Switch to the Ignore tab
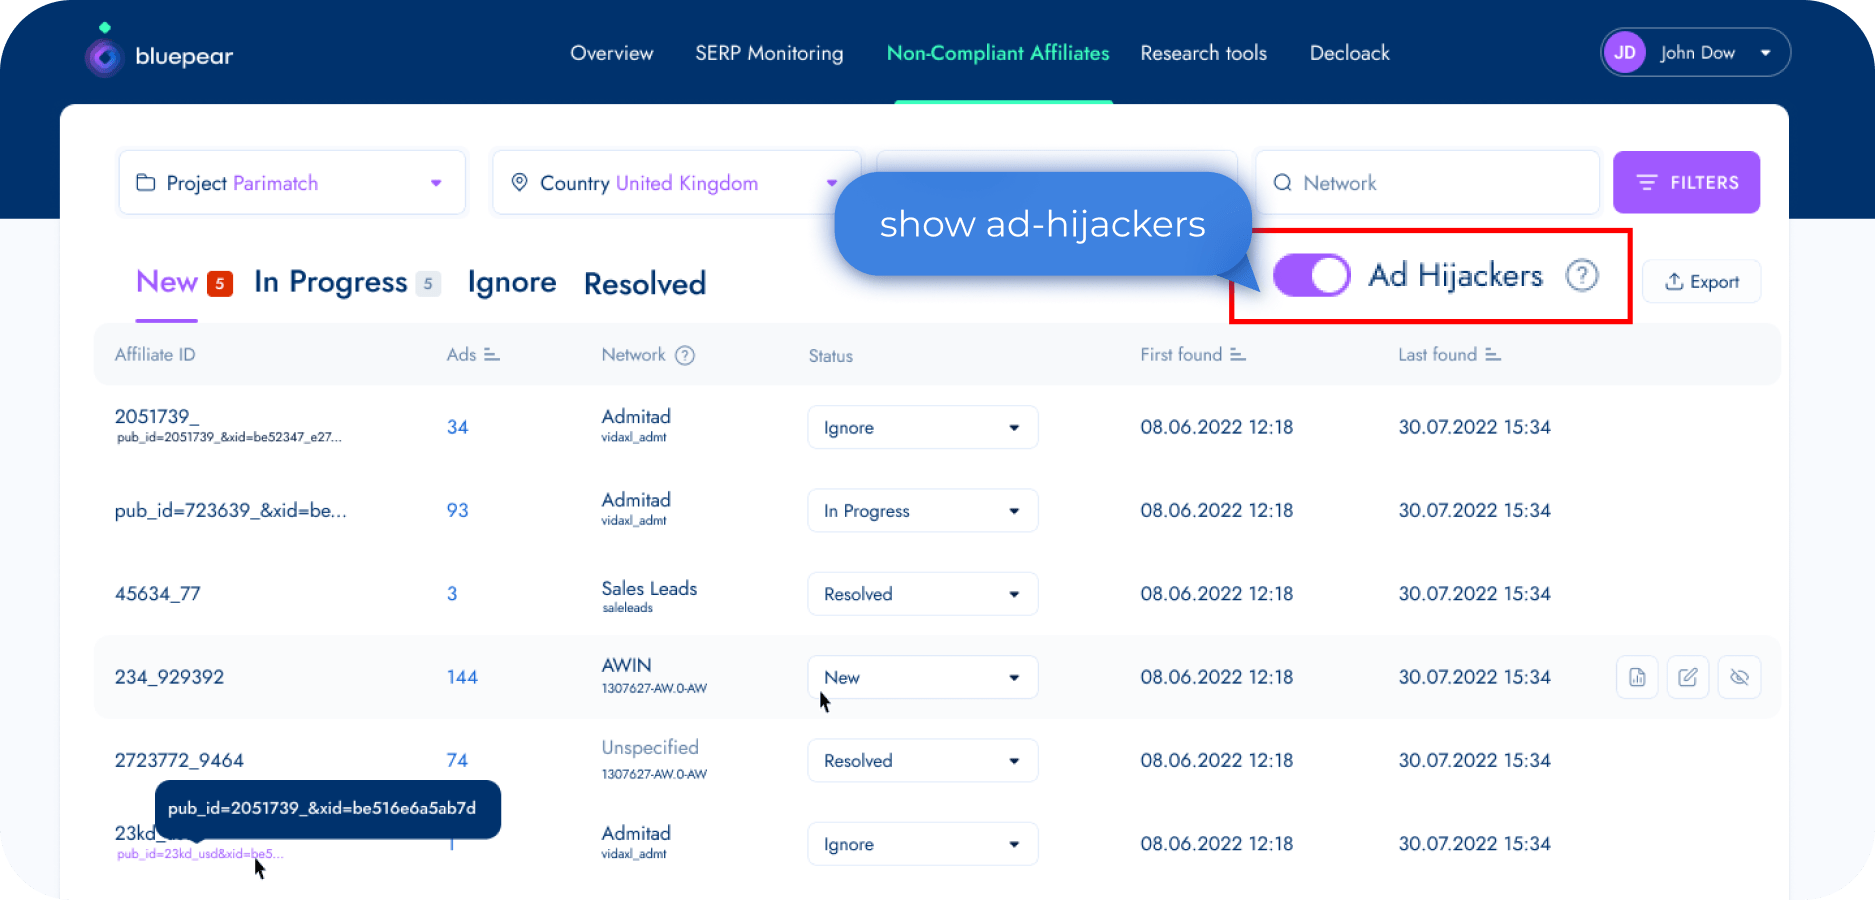Viewport: 1875px width, 900px height. pos(512,283)
